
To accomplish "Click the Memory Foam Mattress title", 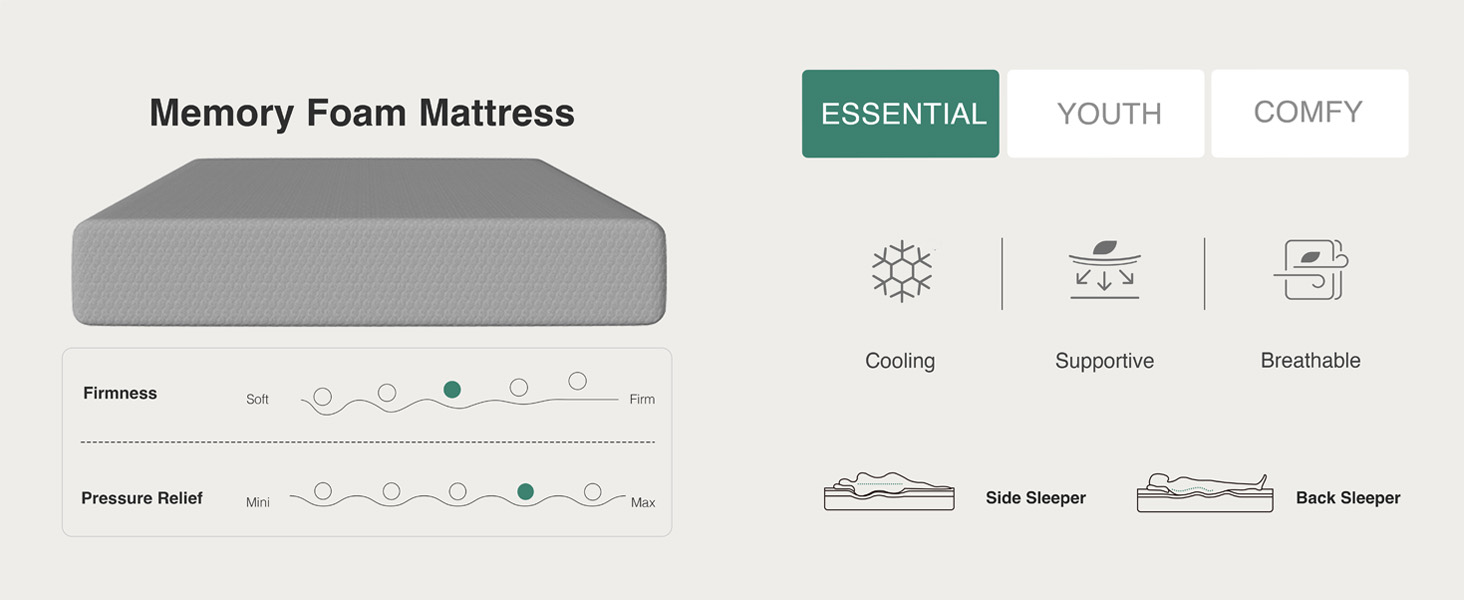I will click(x=362, y=113).
